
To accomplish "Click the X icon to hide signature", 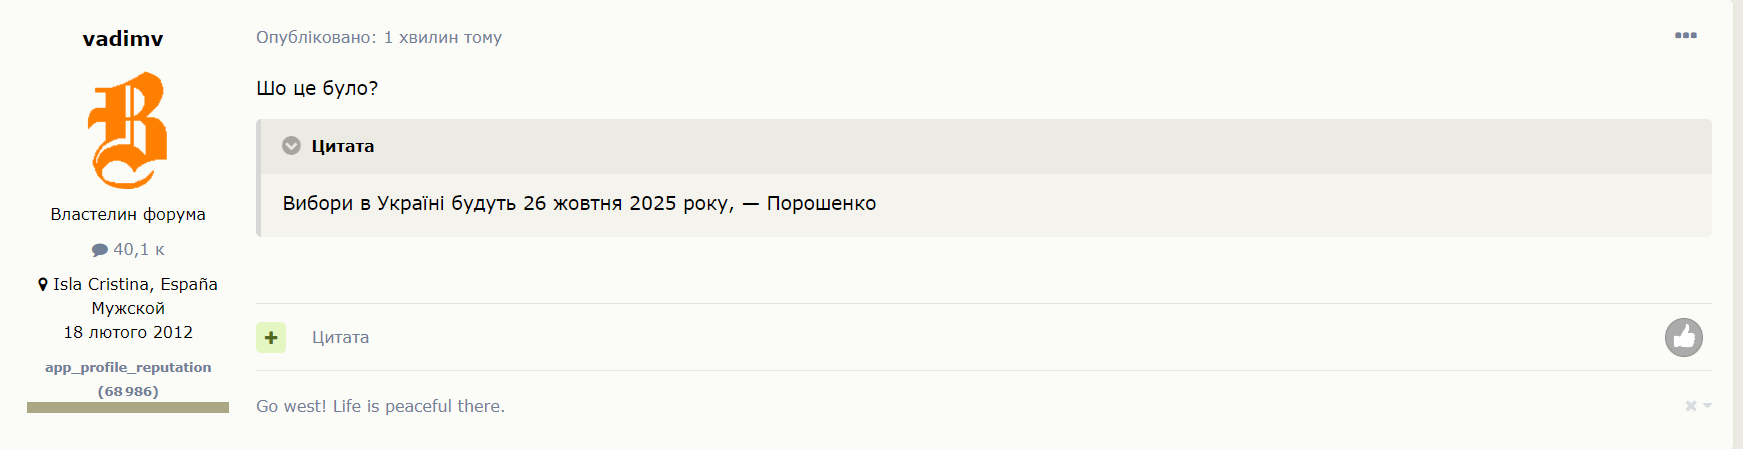I will point(1690,406).
